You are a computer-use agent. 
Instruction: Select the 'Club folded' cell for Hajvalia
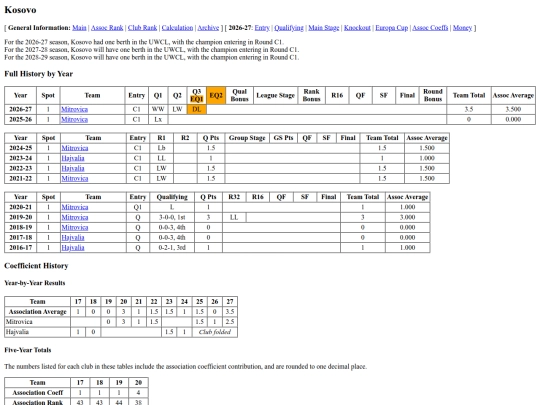coord(215,332)
